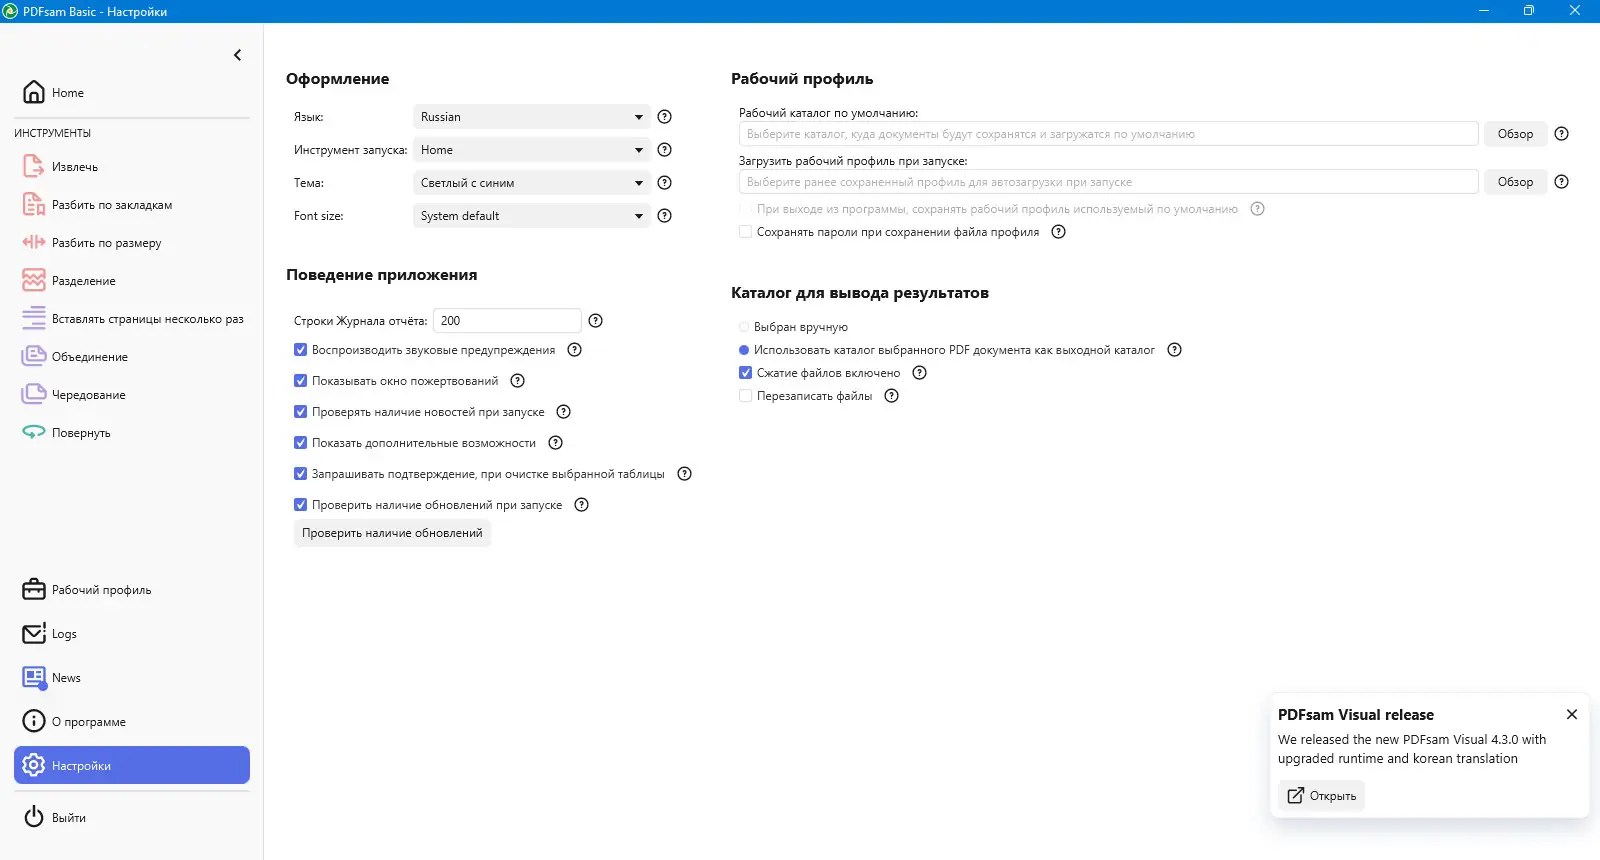Click the Проверить наличие обновлений button

(392, 533)
